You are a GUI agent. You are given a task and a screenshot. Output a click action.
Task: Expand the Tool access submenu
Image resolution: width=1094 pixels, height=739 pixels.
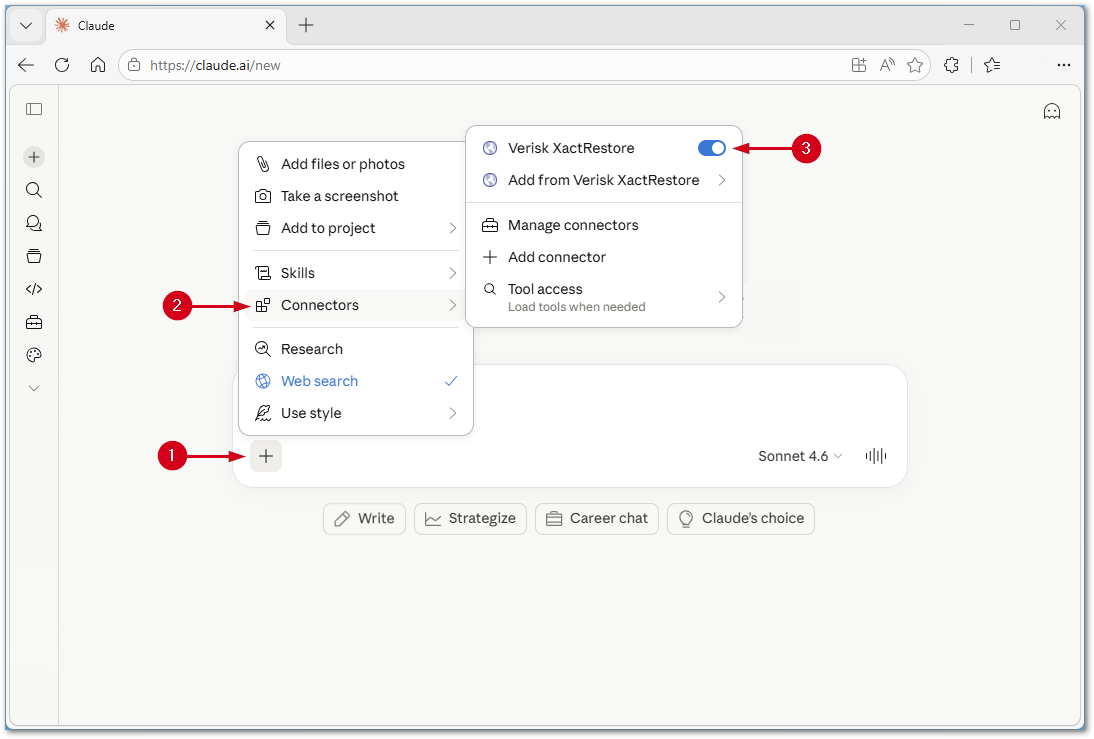click(x=604, y=297)
